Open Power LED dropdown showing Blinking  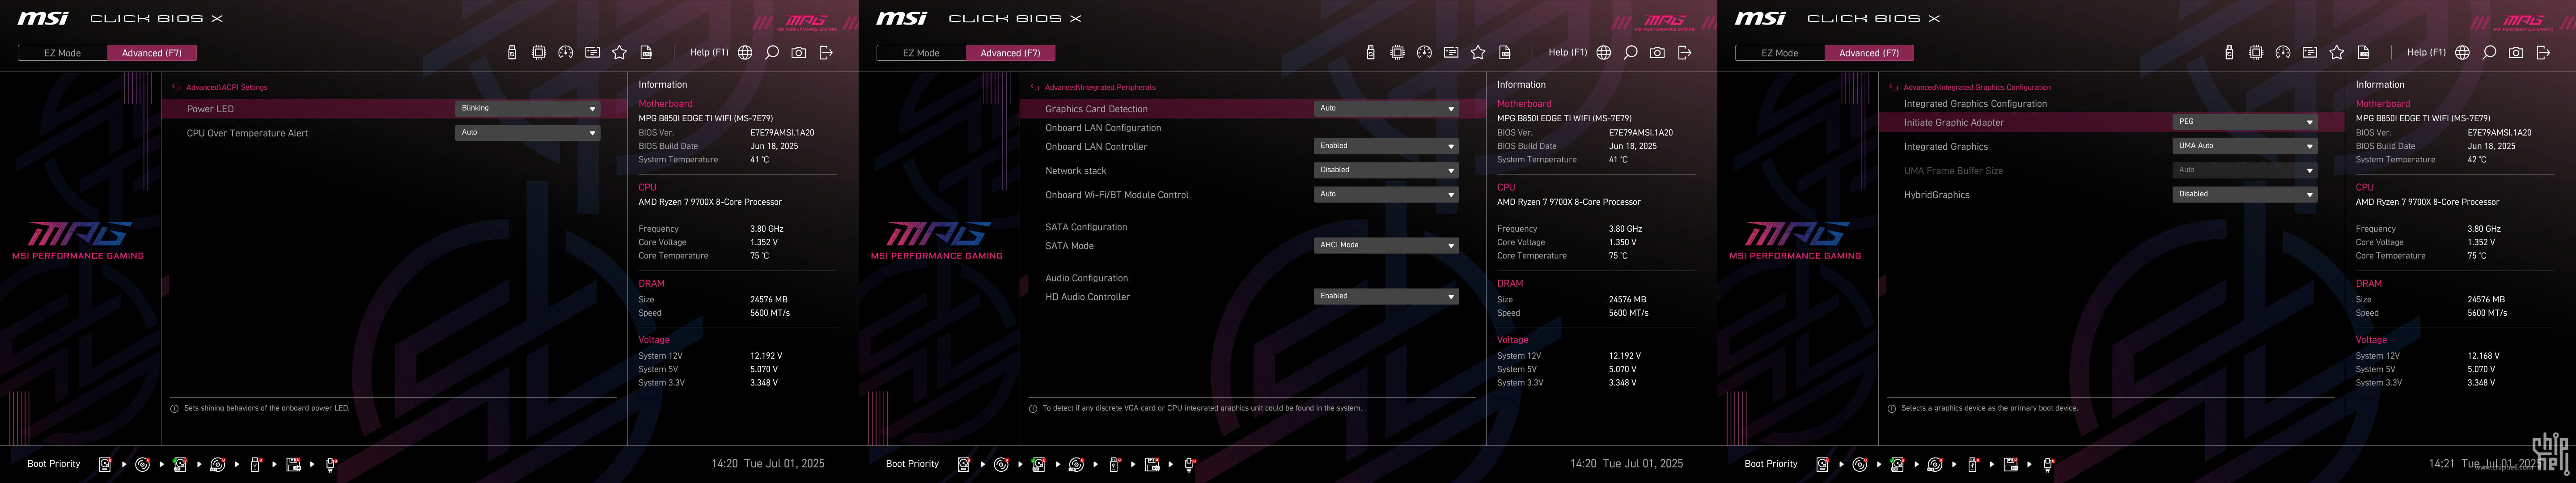pyautogui.click(x=528, y=109)
